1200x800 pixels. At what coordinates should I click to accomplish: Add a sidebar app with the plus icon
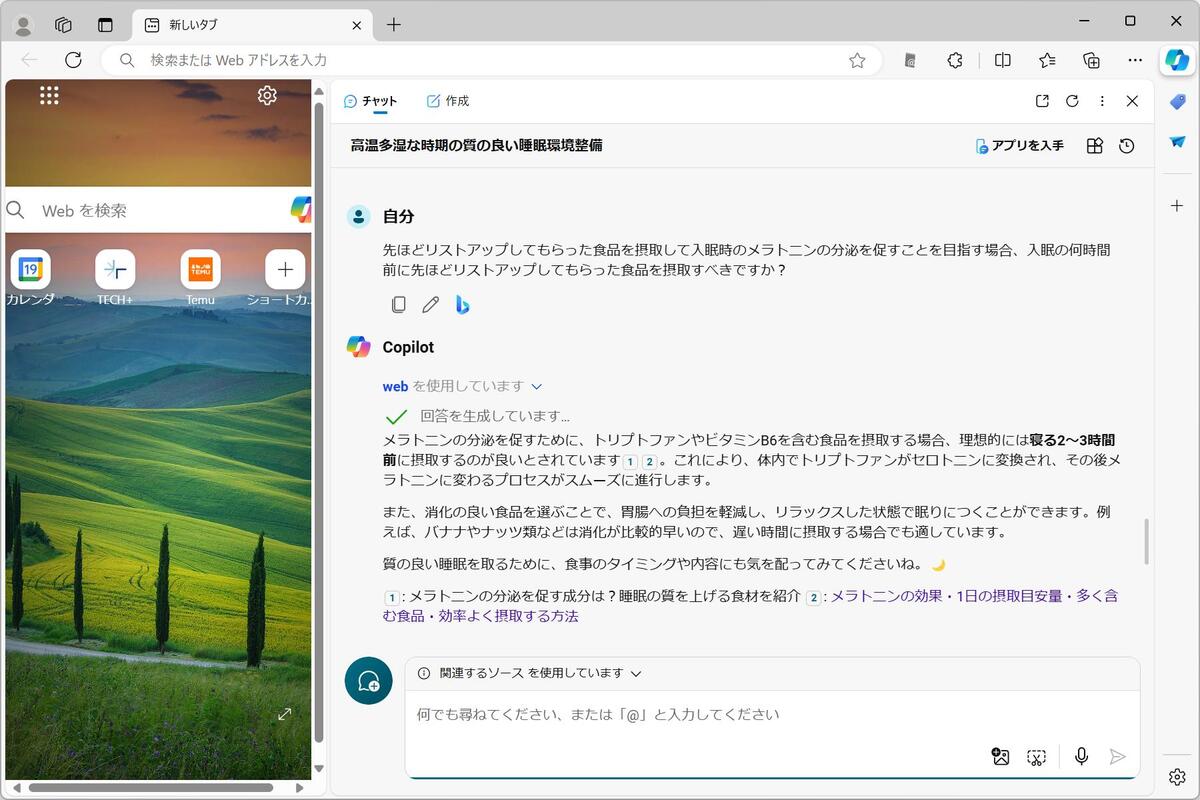1177,205
